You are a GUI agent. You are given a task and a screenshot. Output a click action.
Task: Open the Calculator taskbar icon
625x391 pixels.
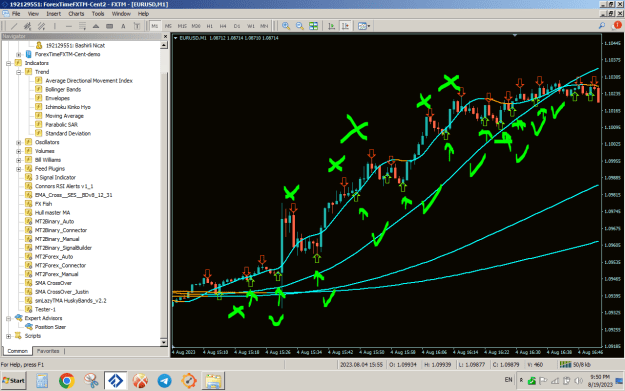tap(42, 381)
